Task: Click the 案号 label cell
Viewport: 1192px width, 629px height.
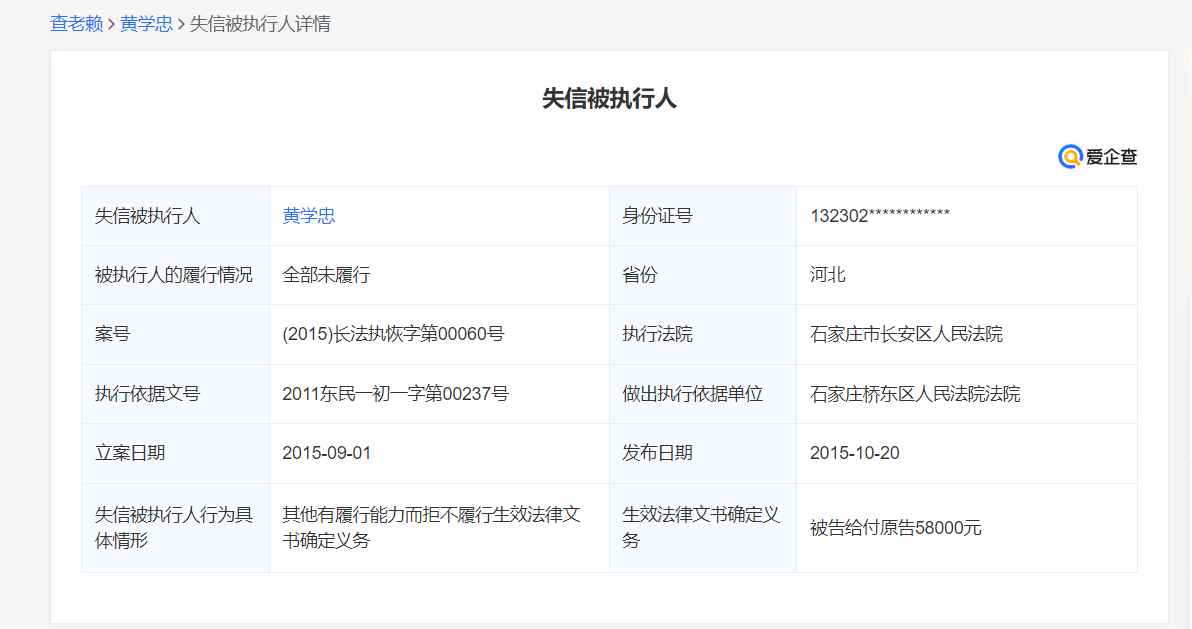Action: (176, 334)
